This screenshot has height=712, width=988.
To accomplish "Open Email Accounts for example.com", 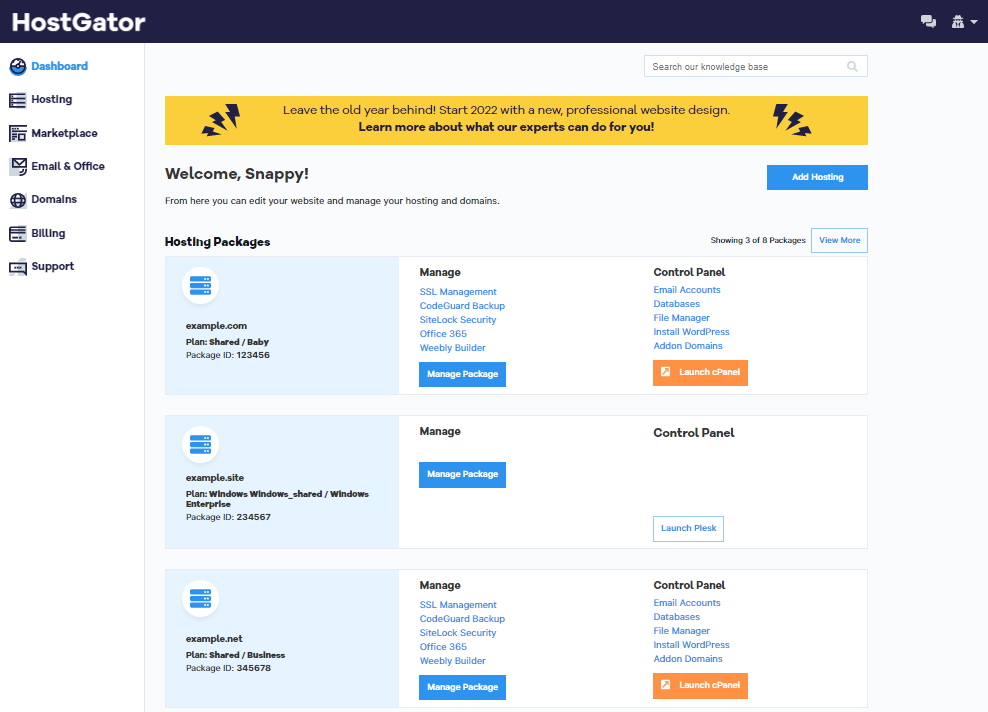I will tap(687, 290).
